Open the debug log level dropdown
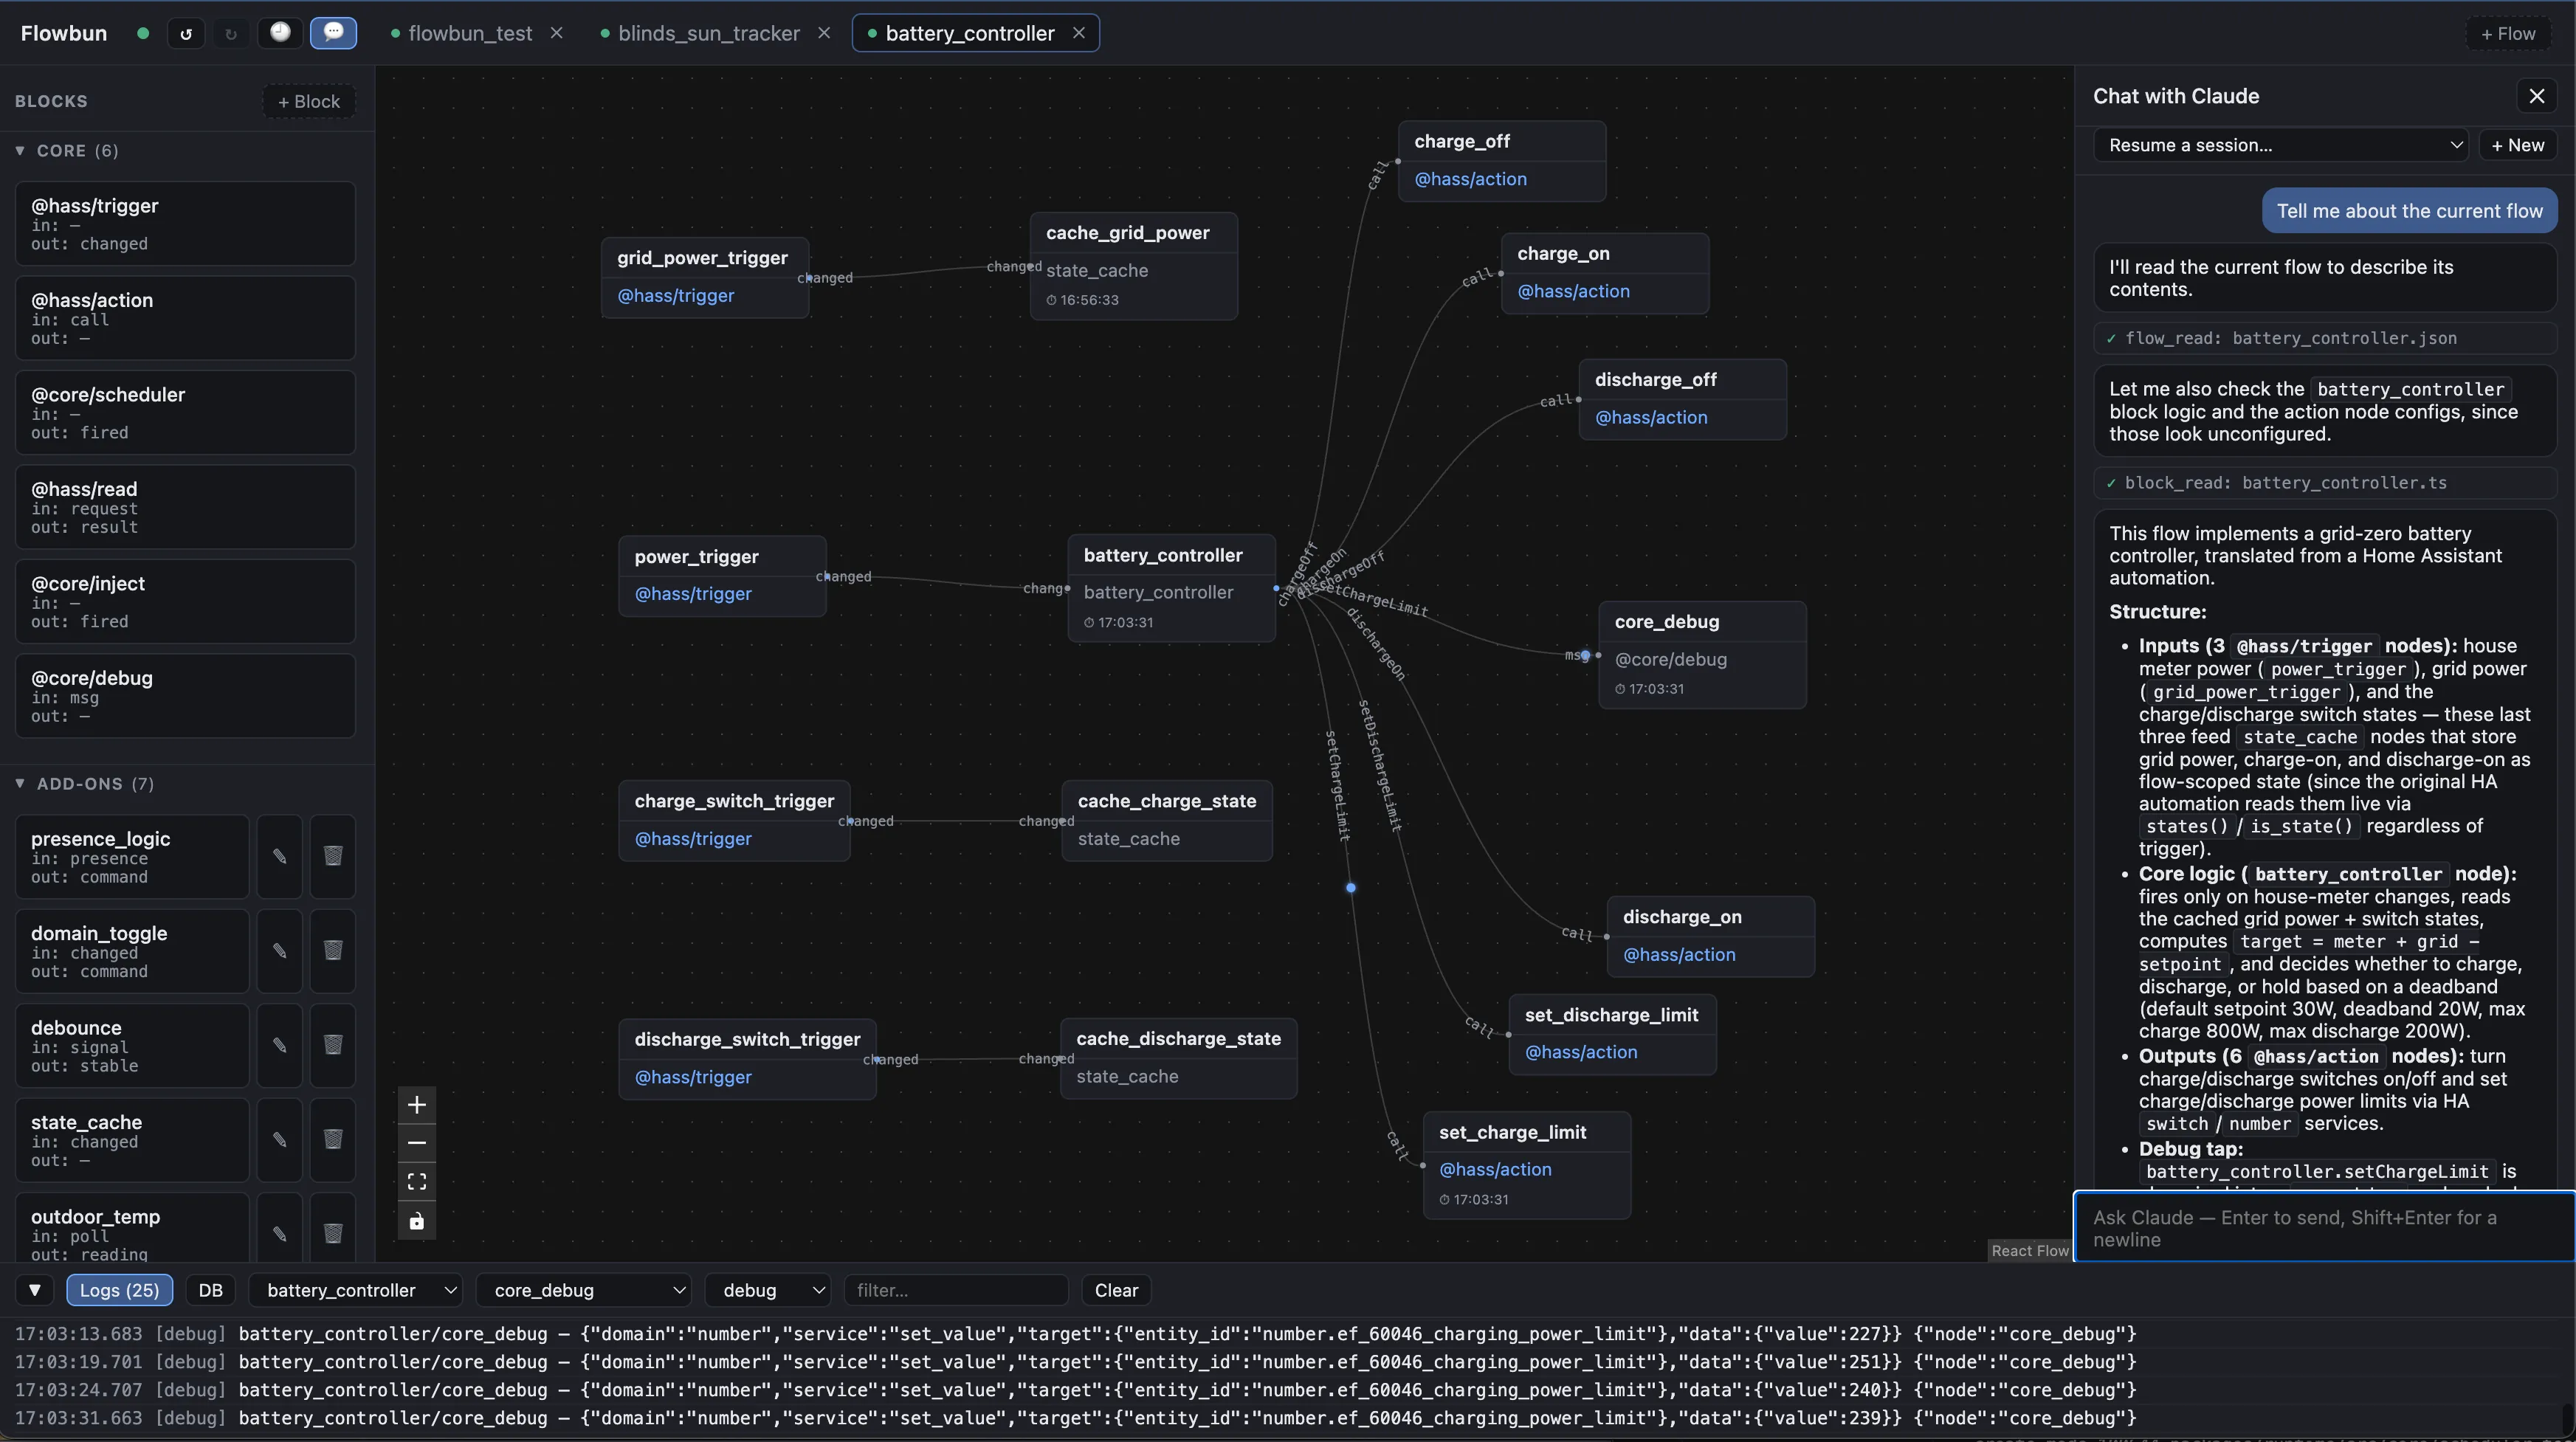Screen dimensions: 2576x1442 [768, 1290]
